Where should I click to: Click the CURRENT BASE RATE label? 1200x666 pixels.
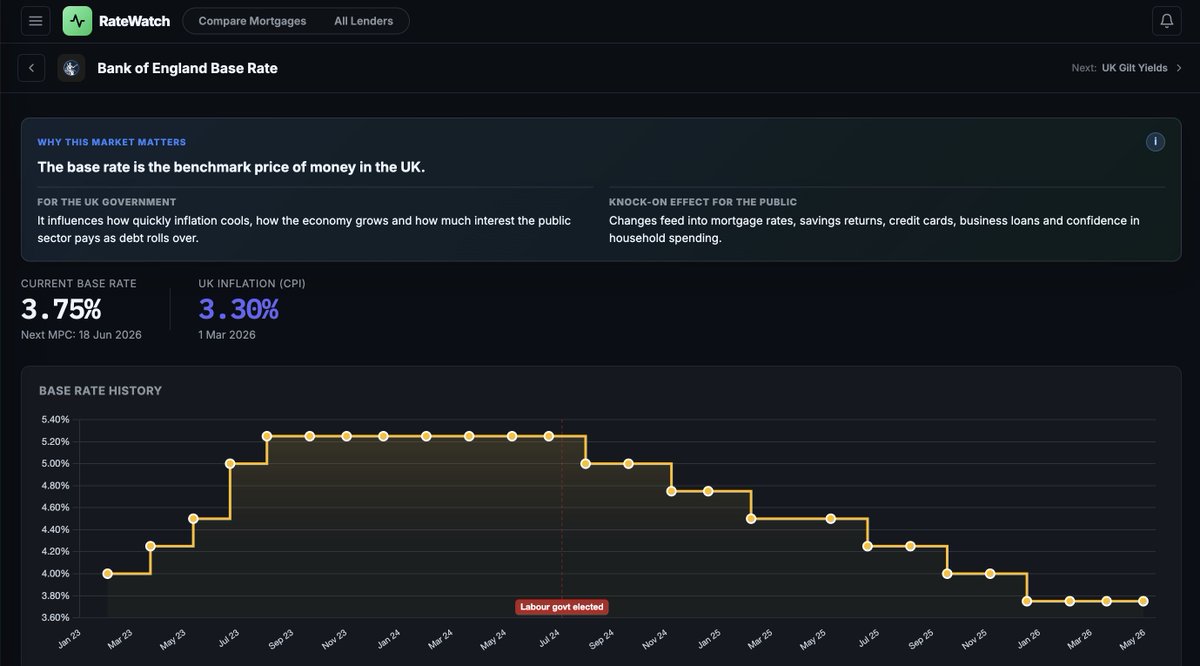coord(79,284)
